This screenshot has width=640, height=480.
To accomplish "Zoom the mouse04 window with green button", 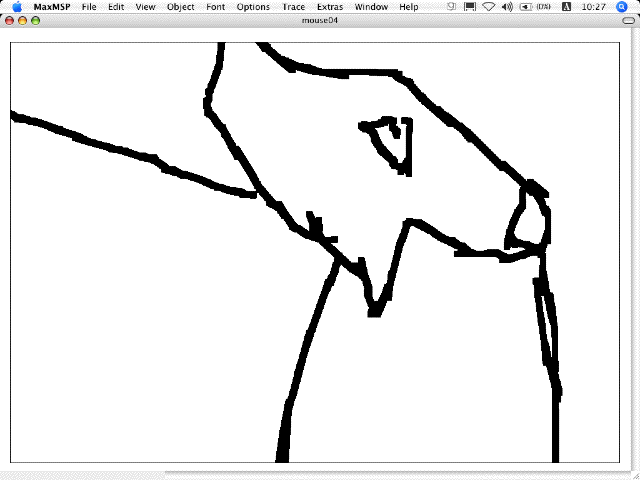I will coord(36,20).
